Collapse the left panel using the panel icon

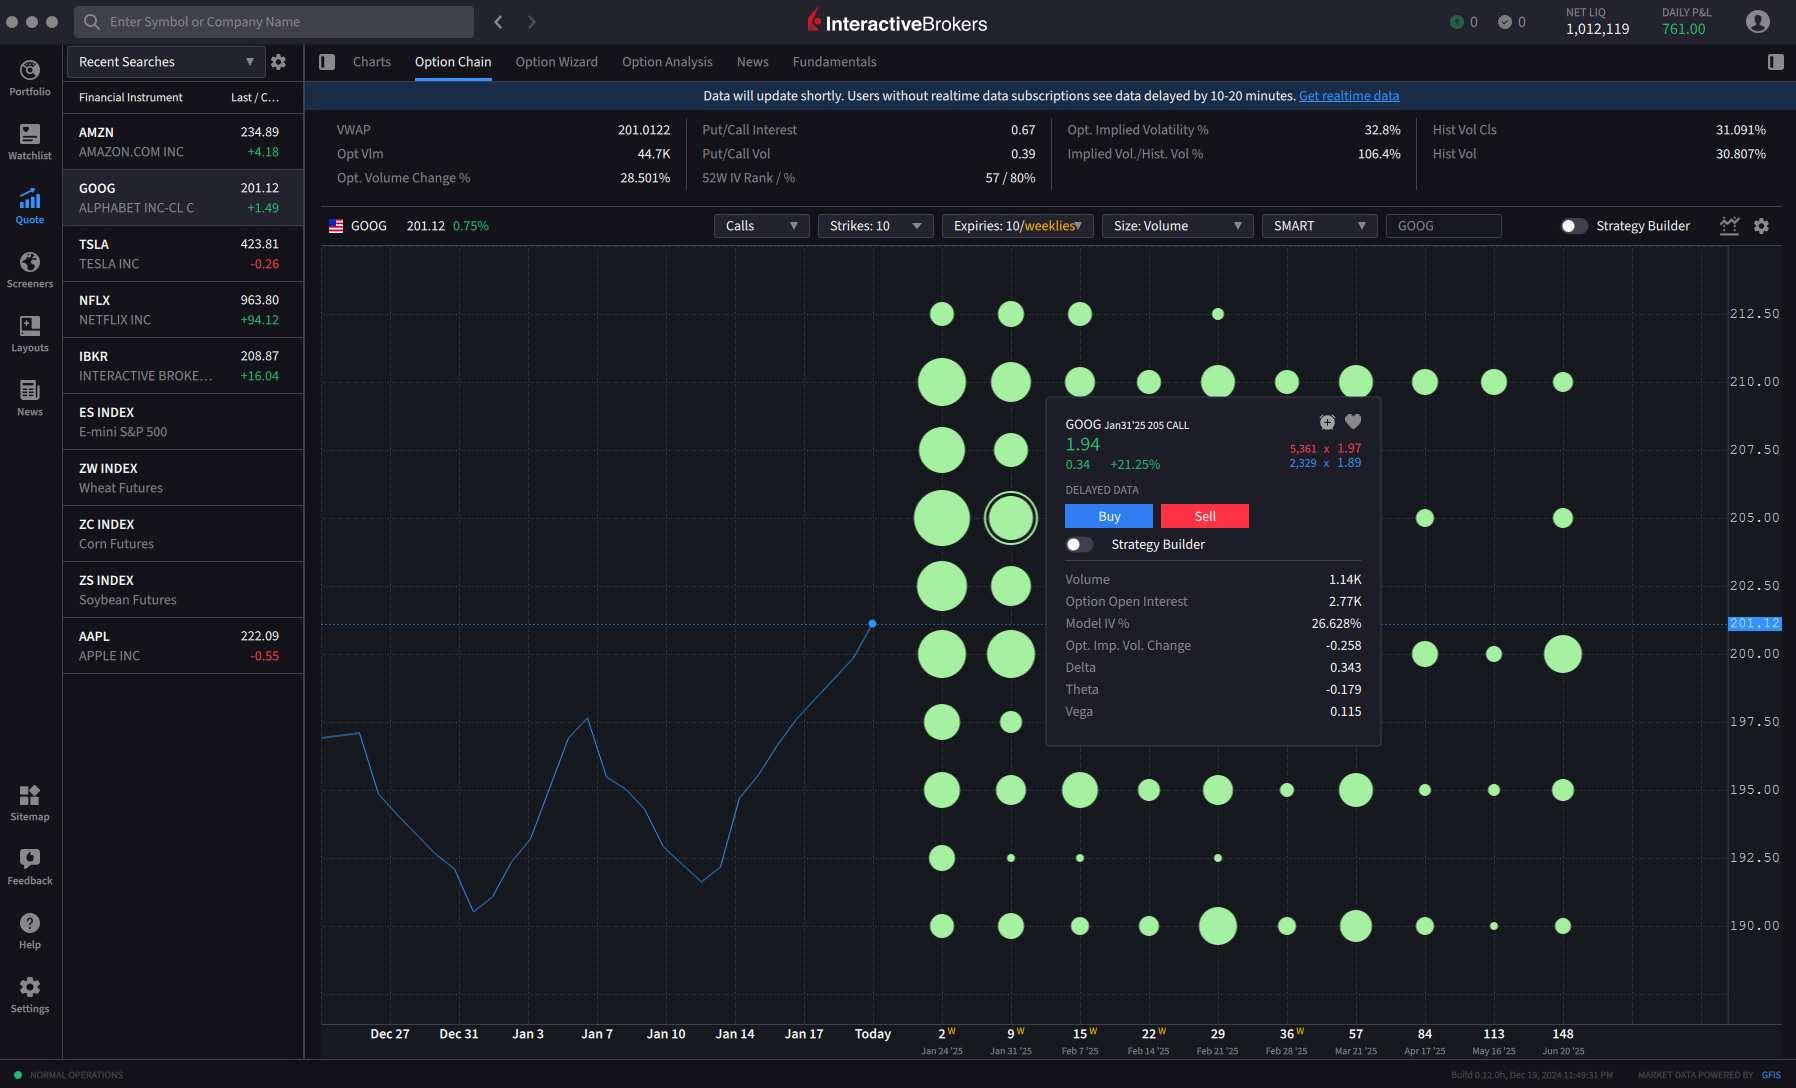326,61
